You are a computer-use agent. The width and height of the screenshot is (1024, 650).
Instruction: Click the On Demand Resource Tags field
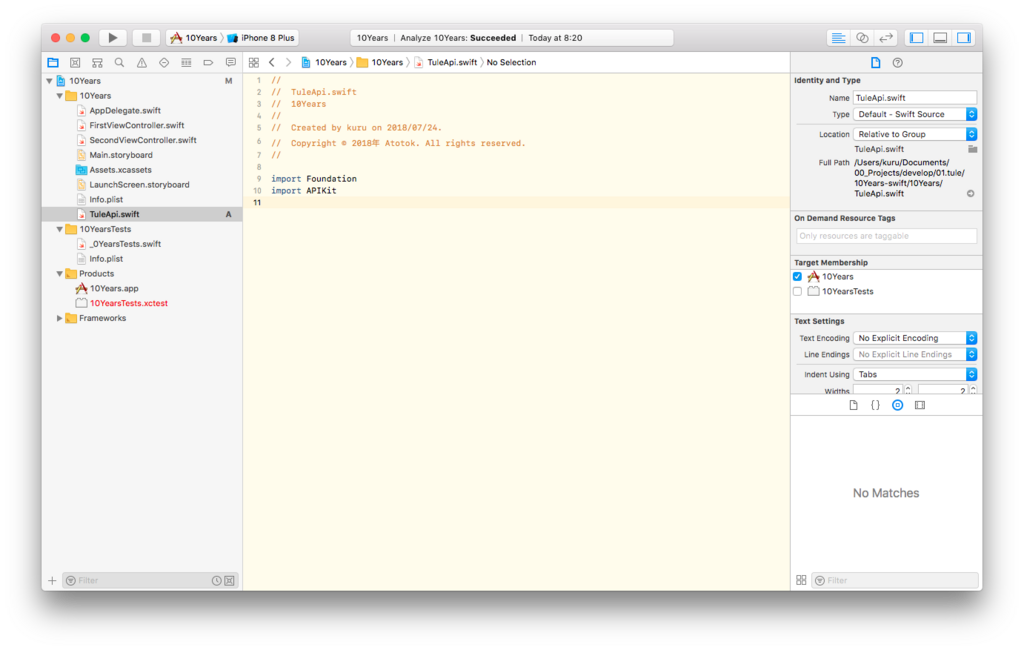(x=886, y=236)
